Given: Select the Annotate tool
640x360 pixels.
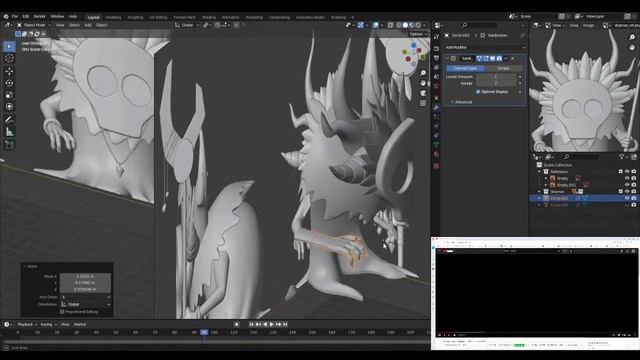Looking at the screenshot, I should coord(9,120).
